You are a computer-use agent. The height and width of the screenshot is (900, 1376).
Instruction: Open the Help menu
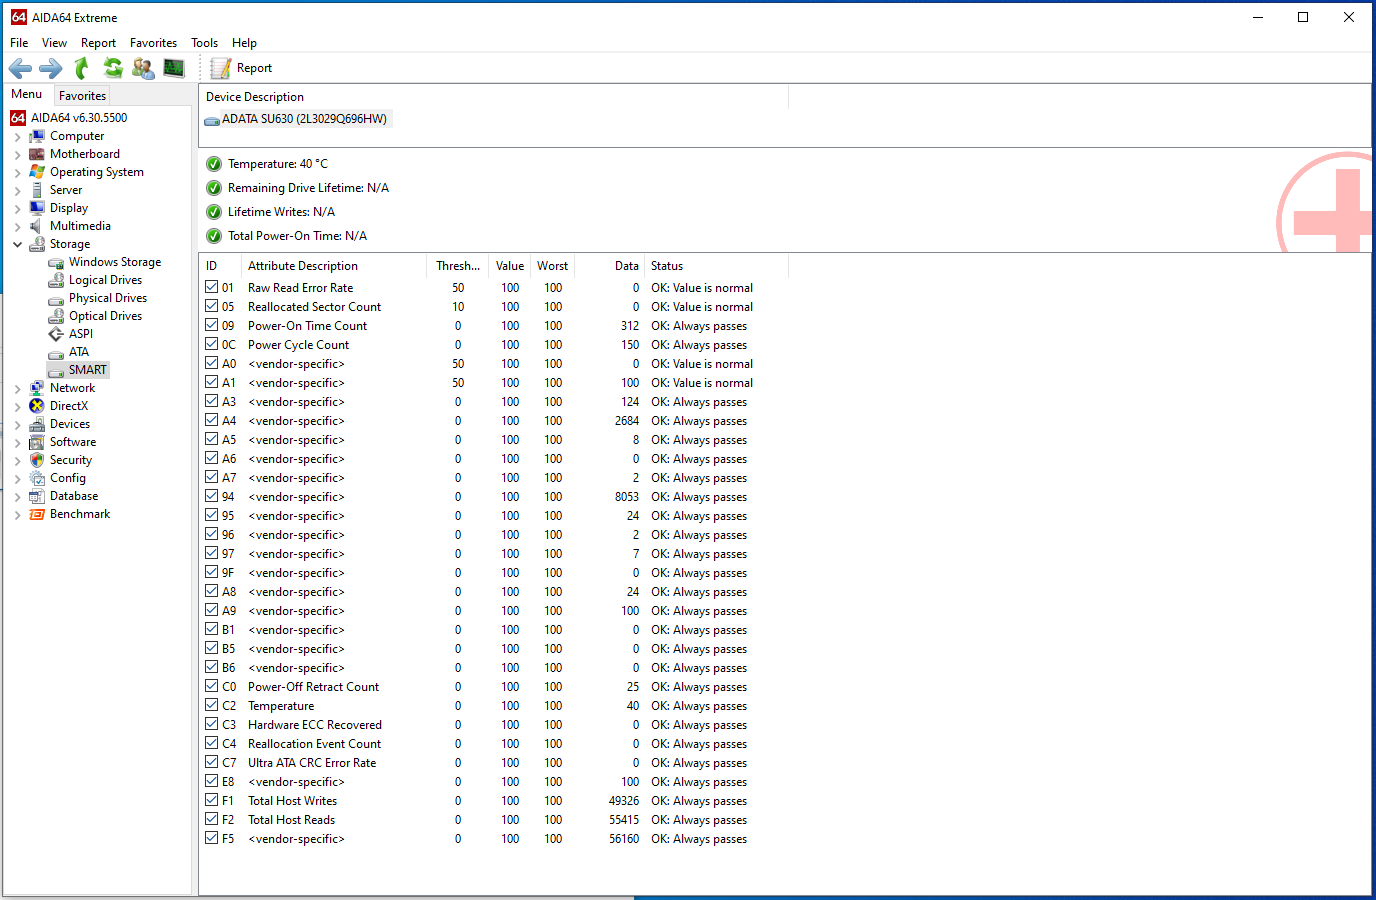[244, 43]
